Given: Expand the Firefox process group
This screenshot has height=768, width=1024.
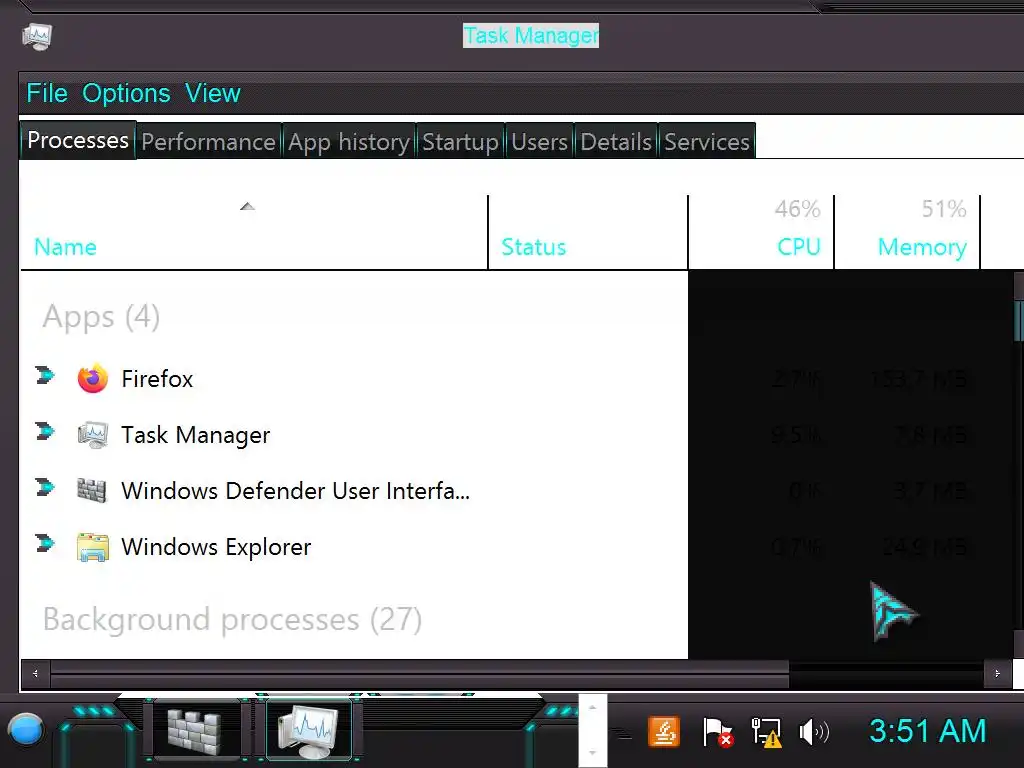Looking at the screenshot, I should pyautogui.click(x=44, y=376).
